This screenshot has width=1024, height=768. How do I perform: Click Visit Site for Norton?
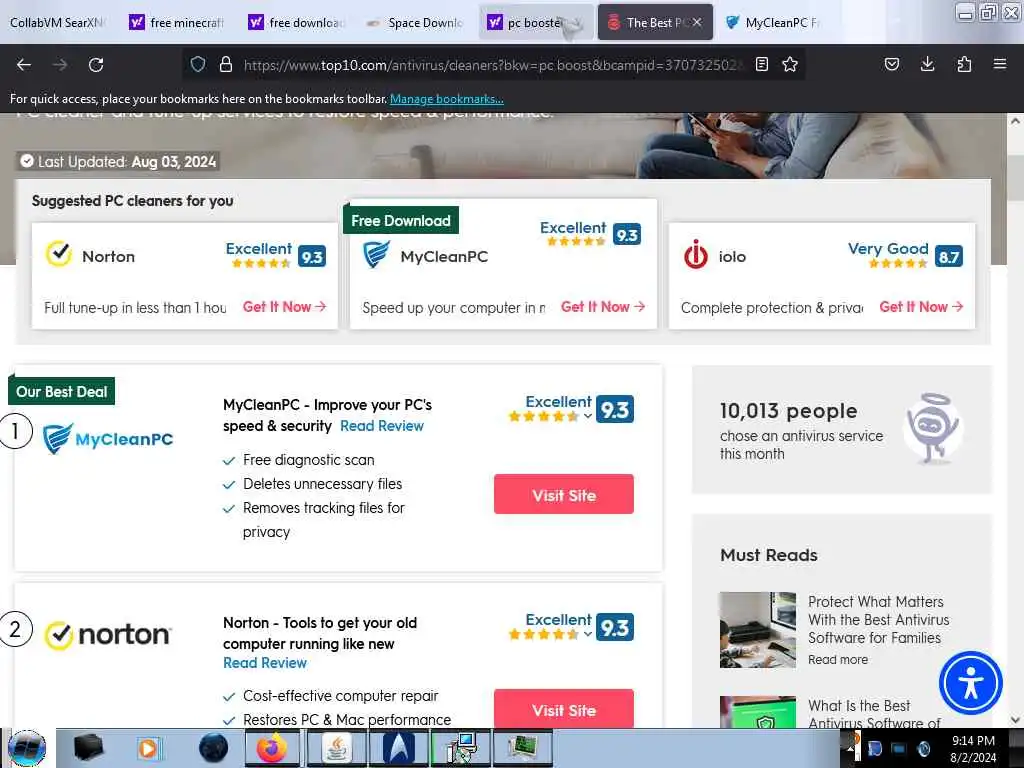(x=564, y=709)
